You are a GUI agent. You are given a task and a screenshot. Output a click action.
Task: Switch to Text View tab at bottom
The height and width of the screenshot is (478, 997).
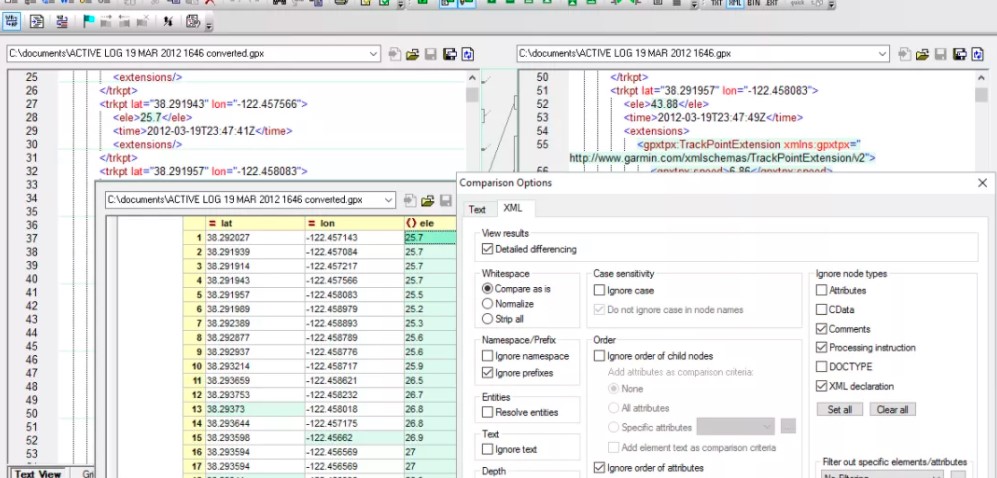coord(38,474)
